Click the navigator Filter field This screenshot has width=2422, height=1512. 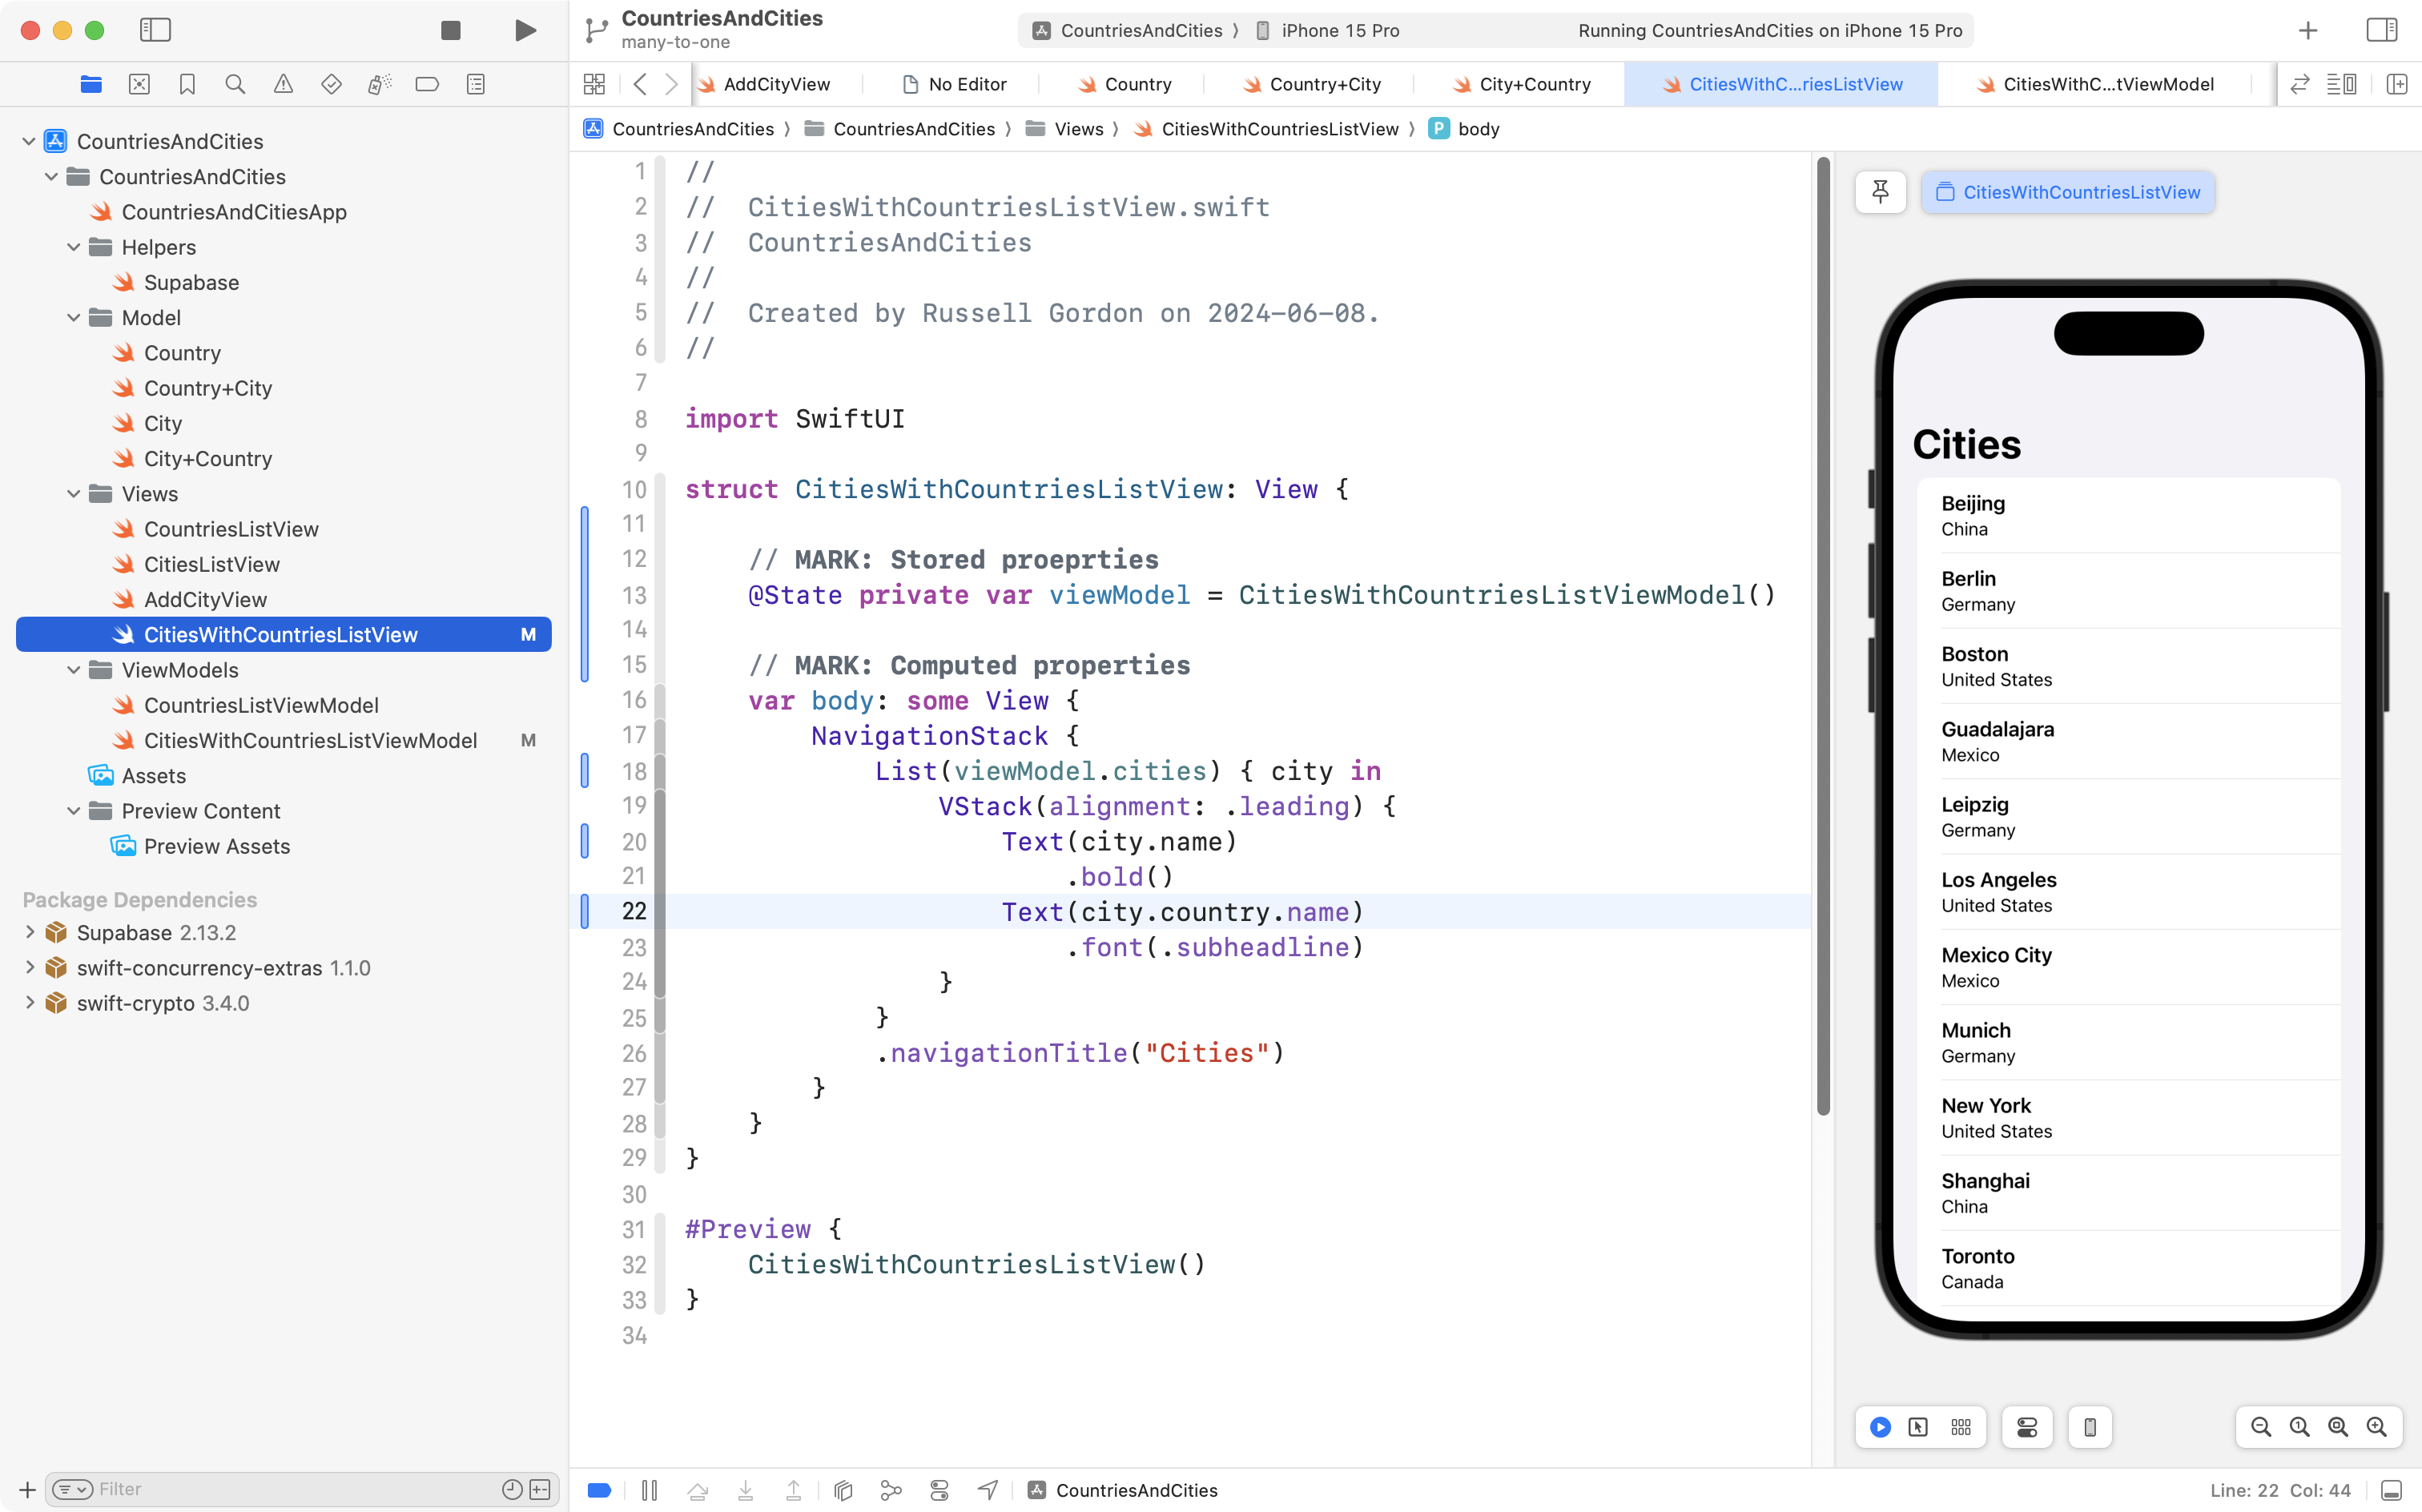290,1489
